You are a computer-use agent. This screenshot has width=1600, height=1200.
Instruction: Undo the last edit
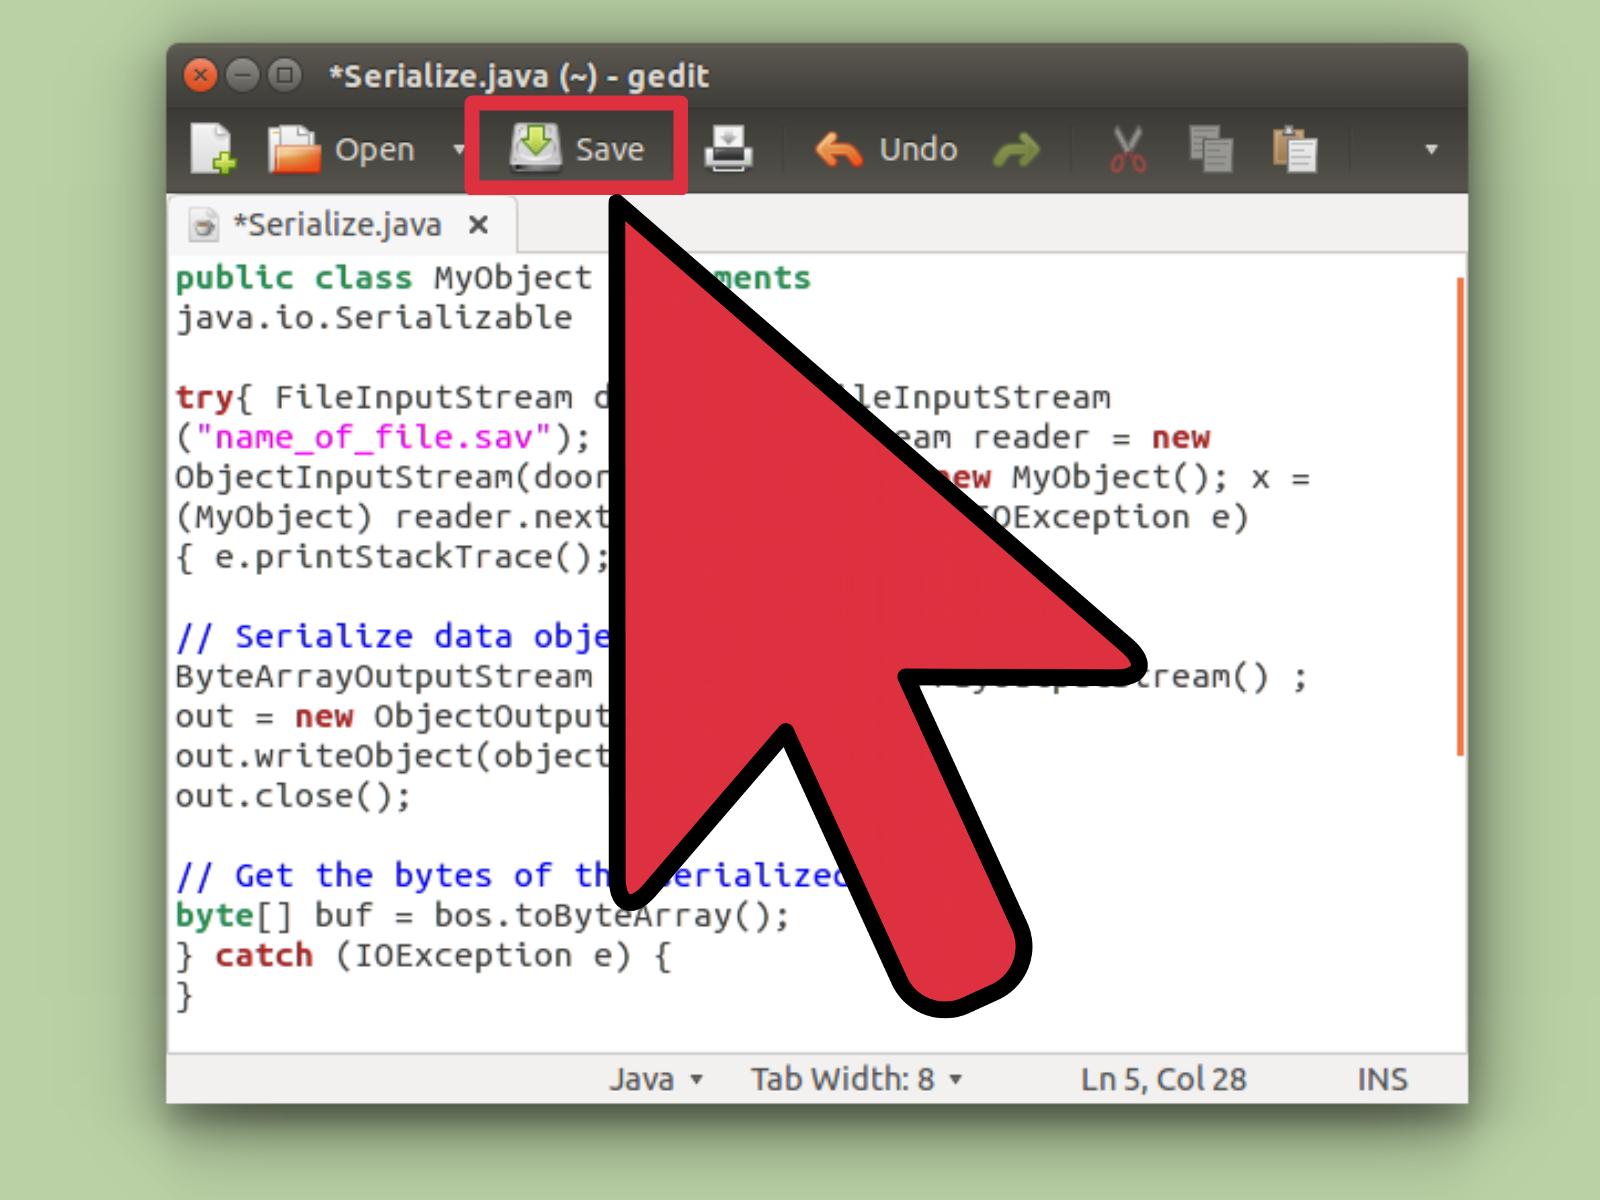pyautogui.click(x=884, y=148)
